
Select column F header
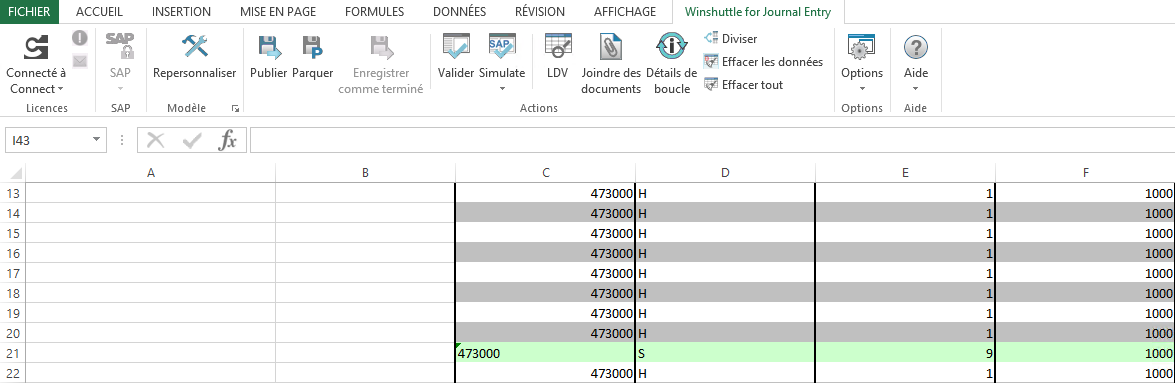pyautogui.click(x=1085, y=173)
